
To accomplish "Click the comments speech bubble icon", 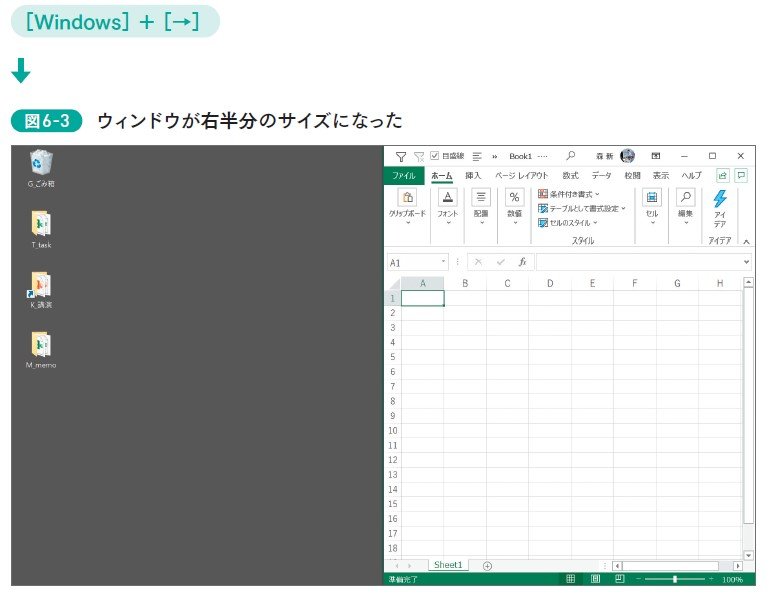I will coord(741,176).
